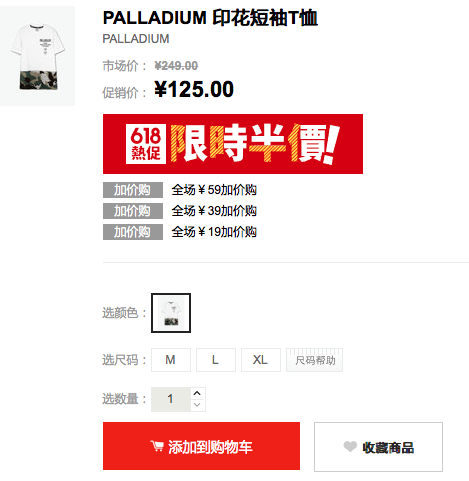469x481 pixels.
Task: Click the first 加价购 gray tag
Action: pyautogui.click(x=133, y=190)
